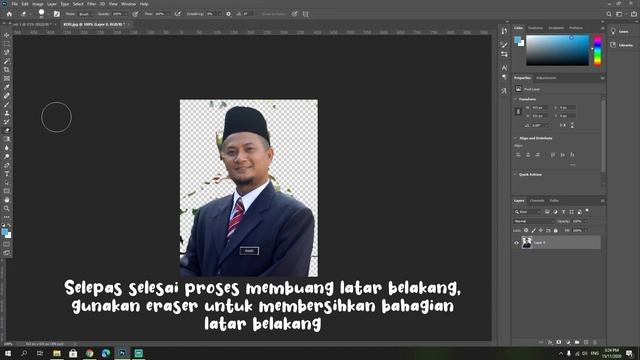This screenshot has height=360, width=640.
Task: Select the Lasso tool
Action: tap(7, 52)
